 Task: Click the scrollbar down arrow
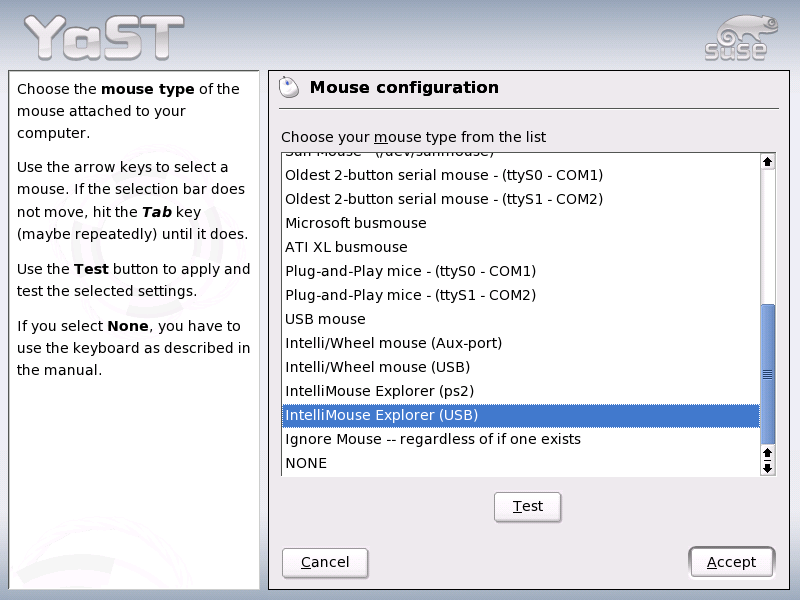pyautogui.click(x=767, y=467)
